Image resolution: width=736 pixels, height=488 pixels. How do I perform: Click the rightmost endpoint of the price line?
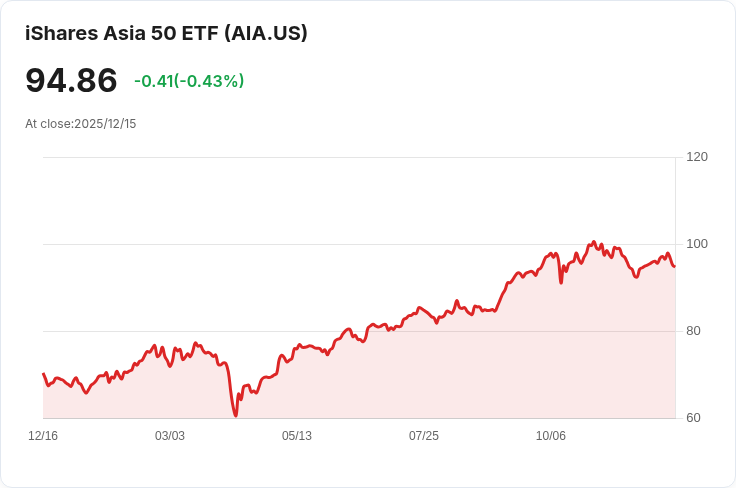coord(675,267)
